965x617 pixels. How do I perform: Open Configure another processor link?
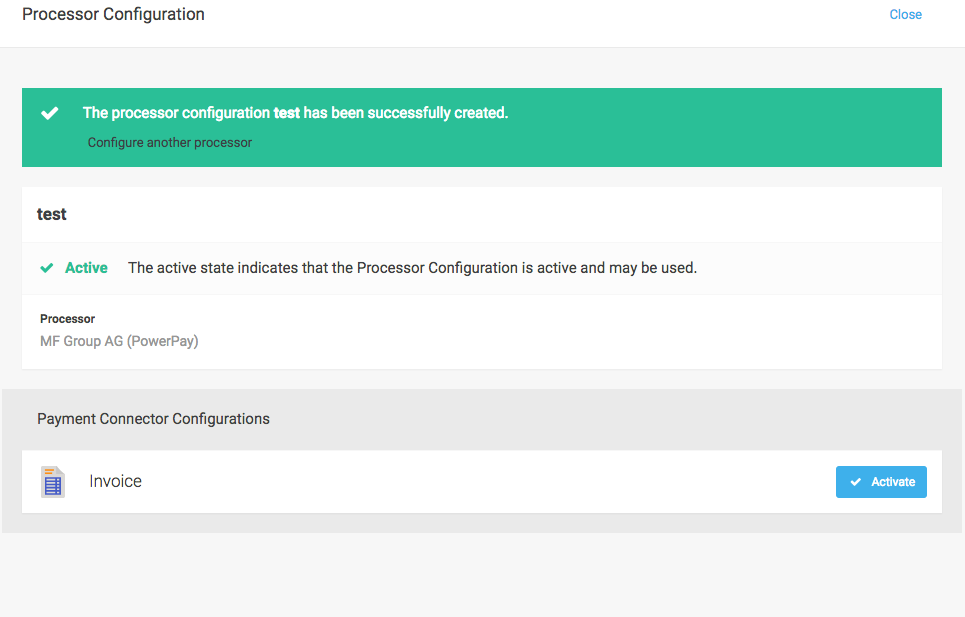pos(169,142)
